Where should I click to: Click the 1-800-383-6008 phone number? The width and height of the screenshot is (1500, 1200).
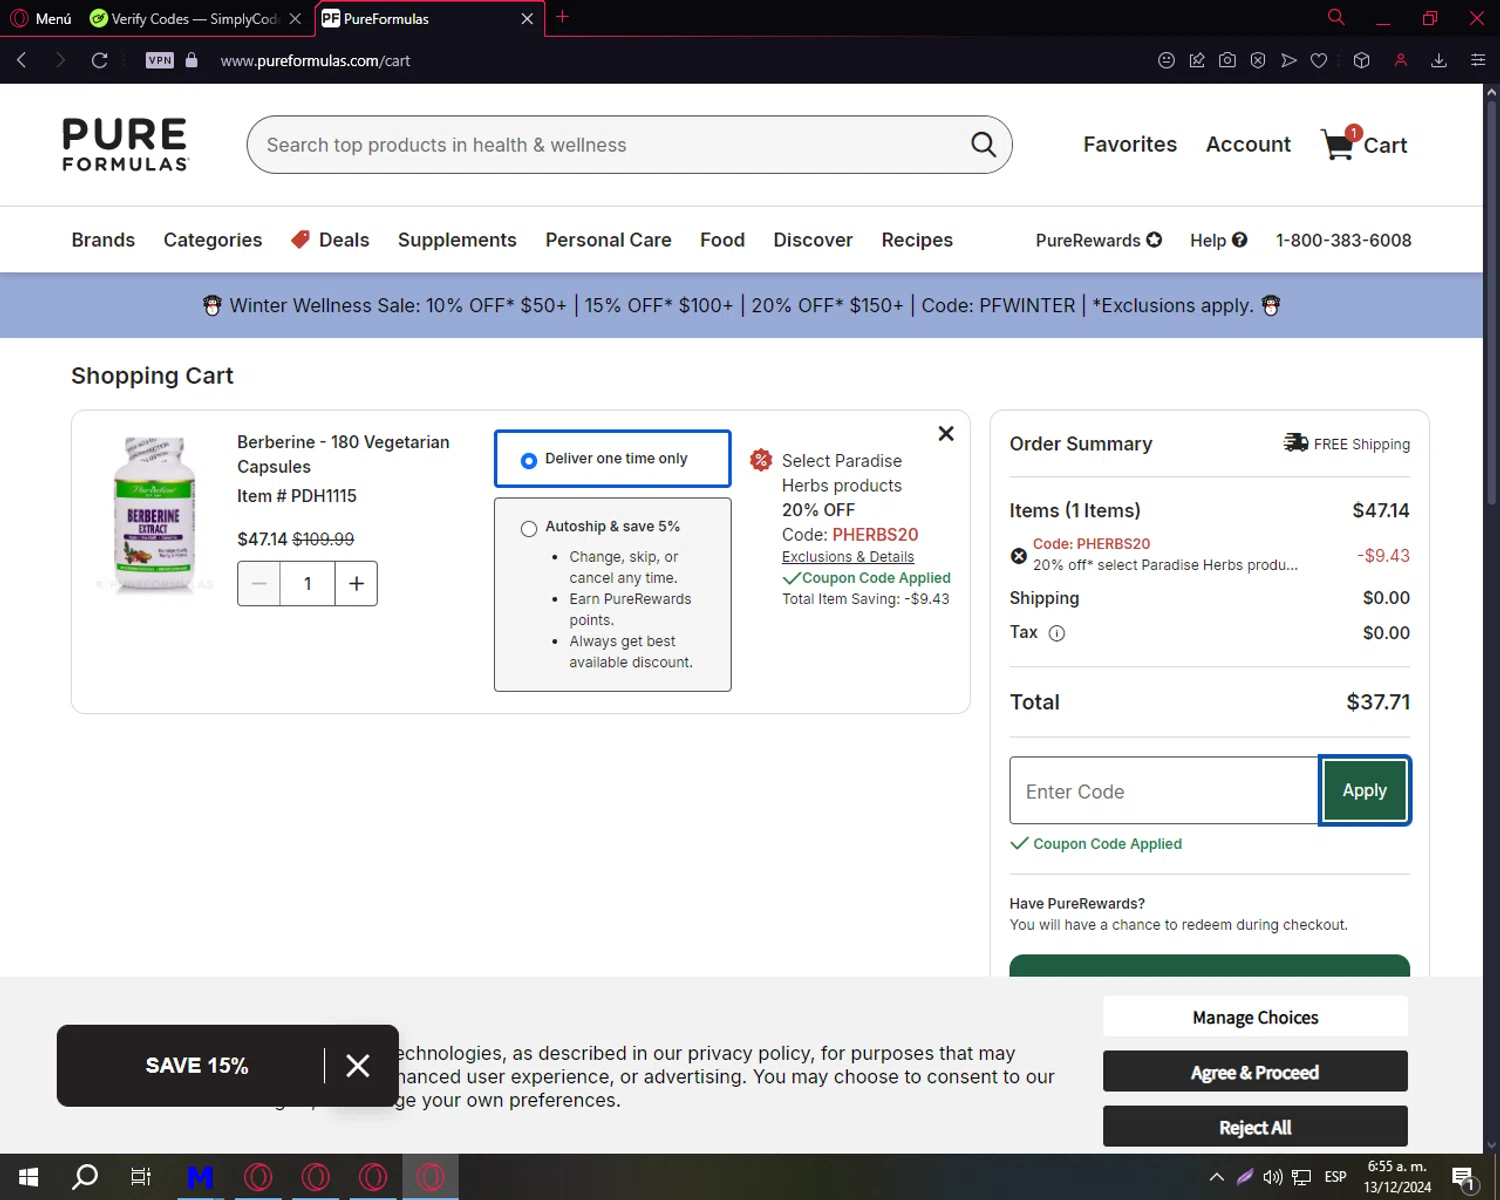[1343, 240]
